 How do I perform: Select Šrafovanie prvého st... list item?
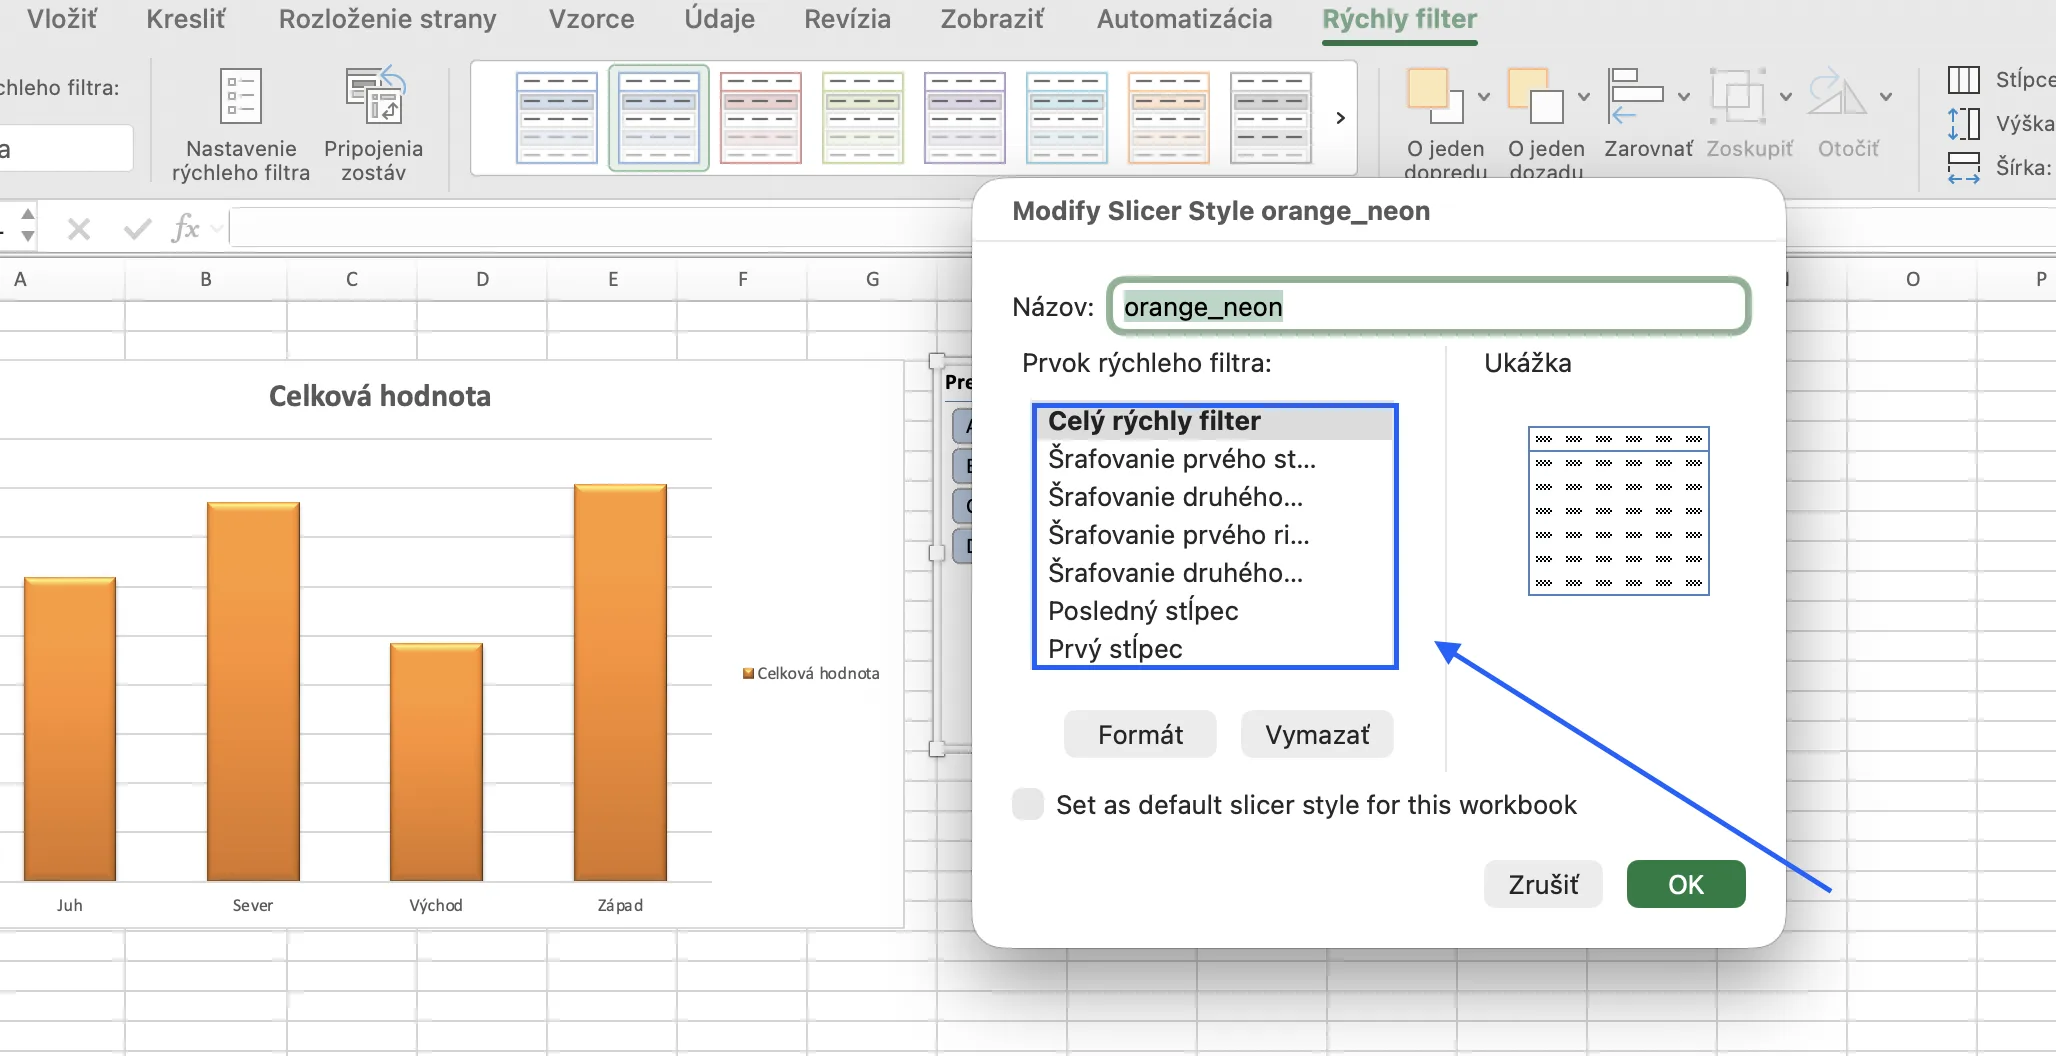[x=1215, y=459]
